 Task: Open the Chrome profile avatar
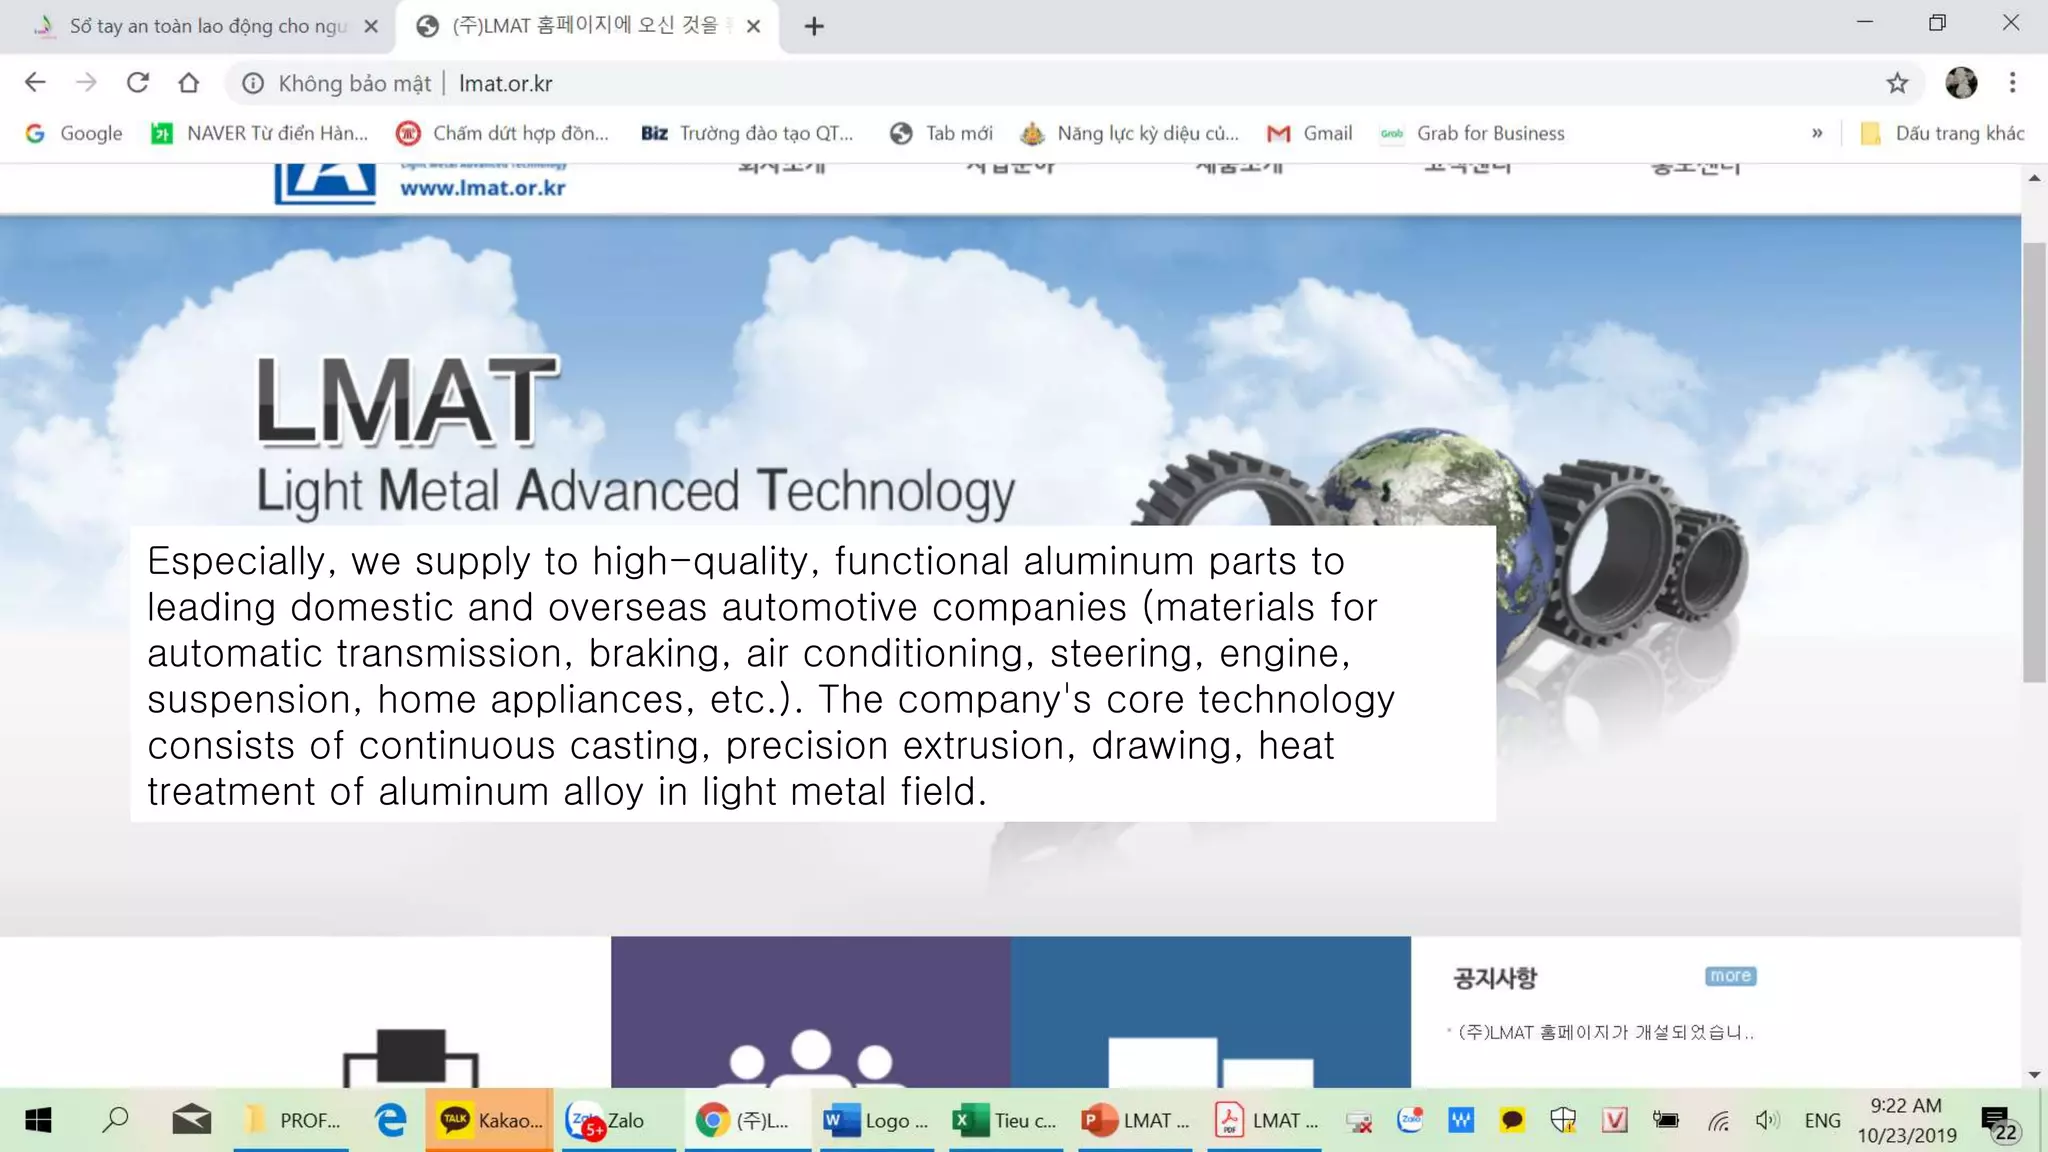coord(1961,83)
